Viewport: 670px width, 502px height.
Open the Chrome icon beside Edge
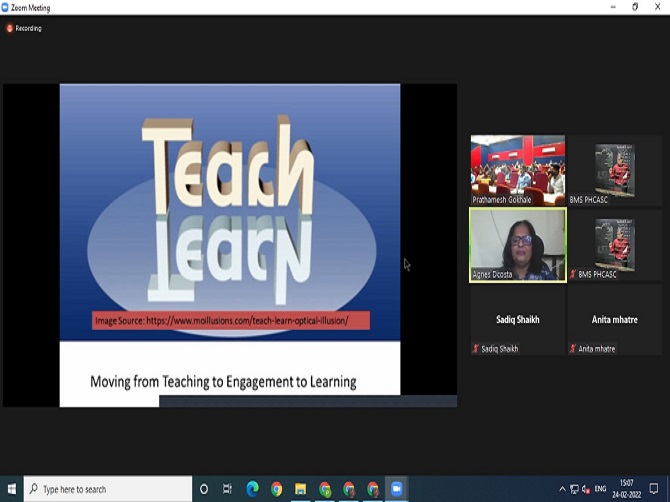pos(276,489)
